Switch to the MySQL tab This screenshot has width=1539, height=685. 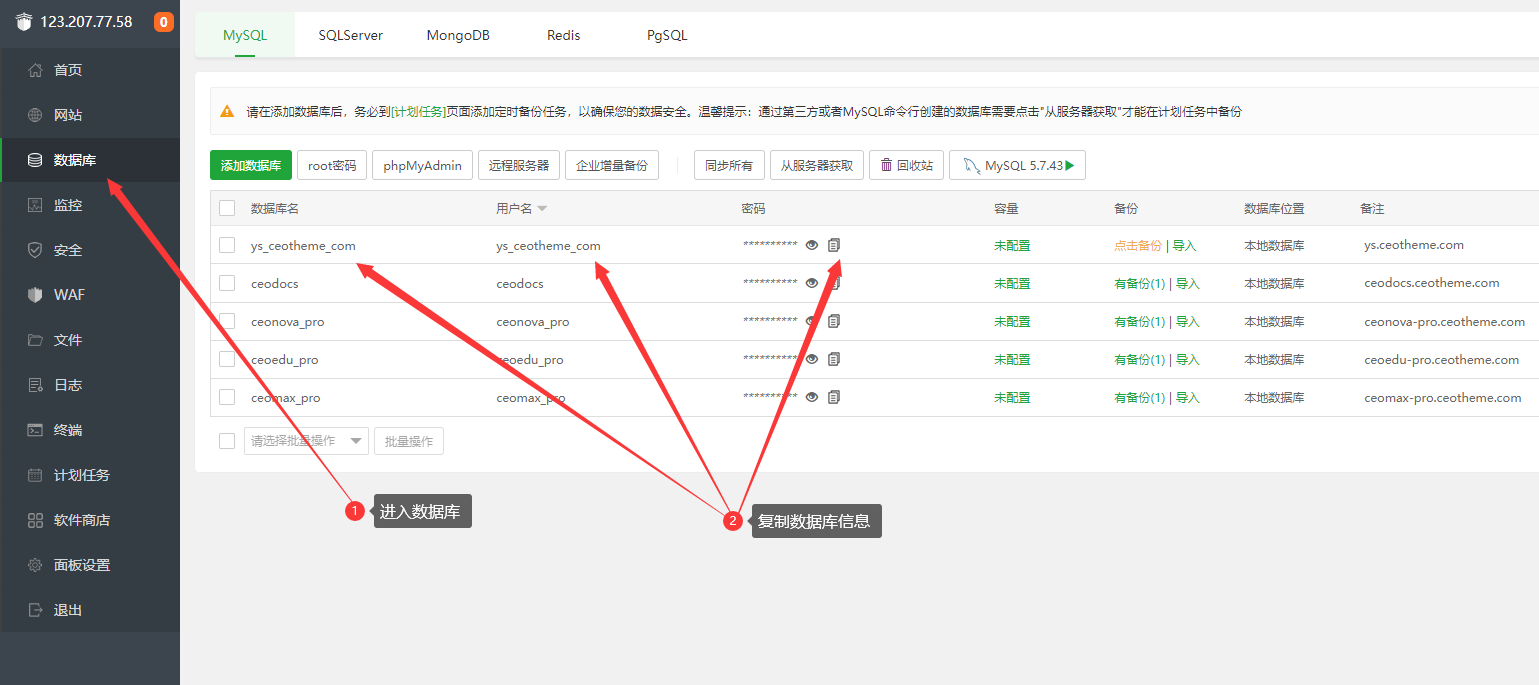click(245, 35)
